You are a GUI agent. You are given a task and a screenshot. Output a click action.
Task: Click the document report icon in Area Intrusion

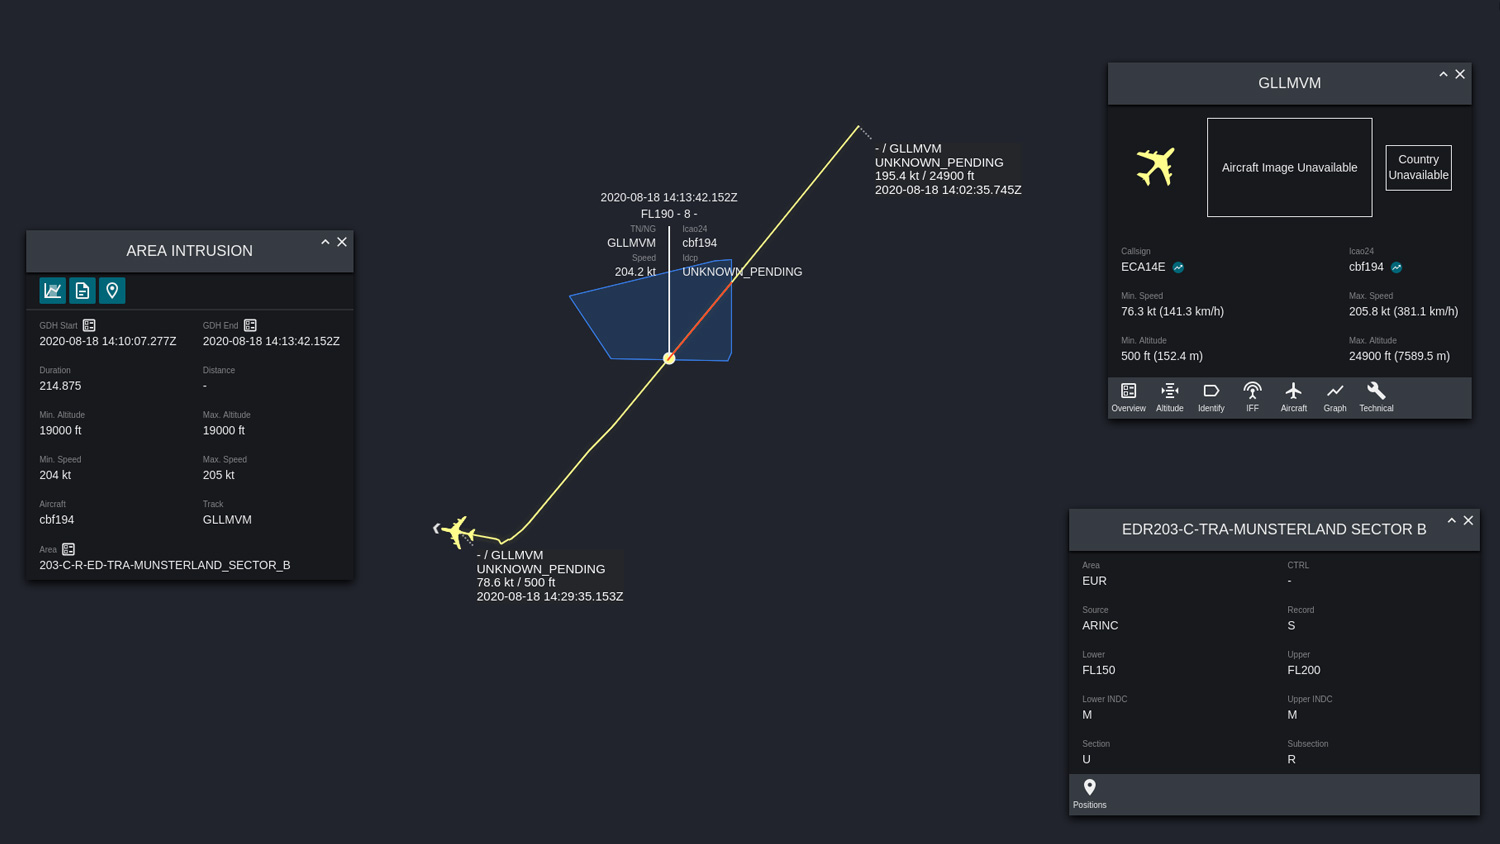point(82,291)
